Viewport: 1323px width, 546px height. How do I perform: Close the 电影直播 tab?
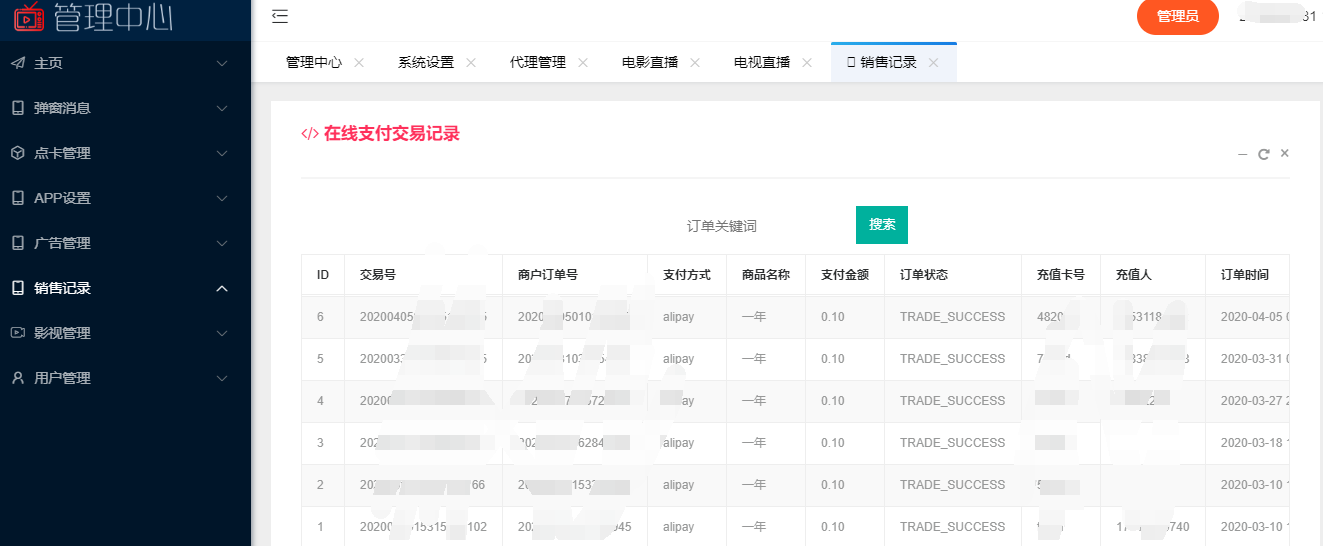695,62
